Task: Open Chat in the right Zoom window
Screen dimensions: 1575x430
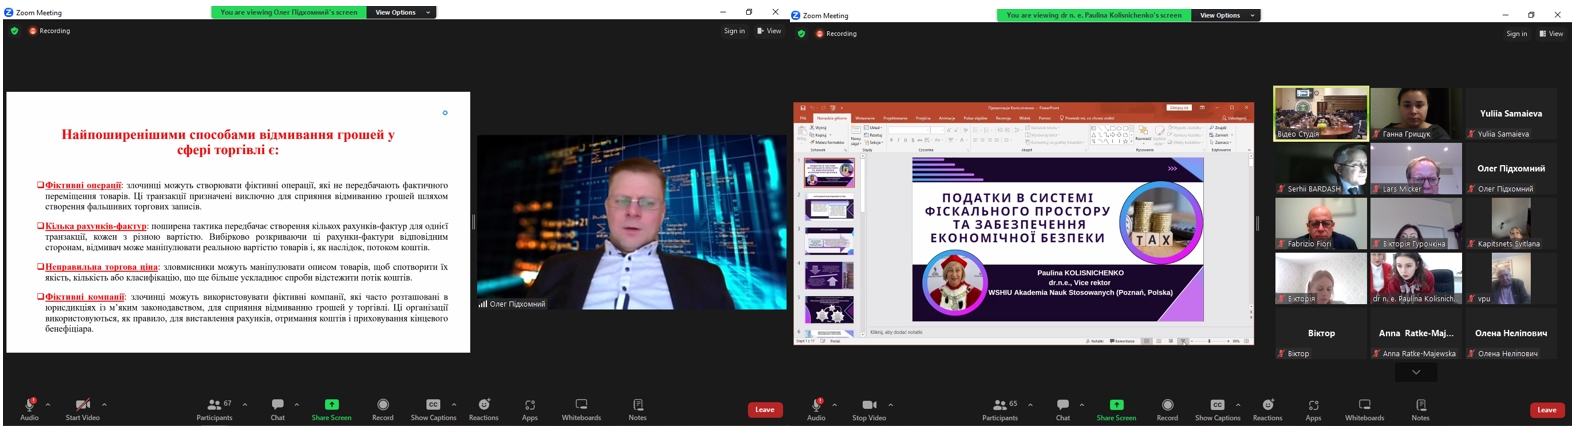Action: [x=1063, y=409]
